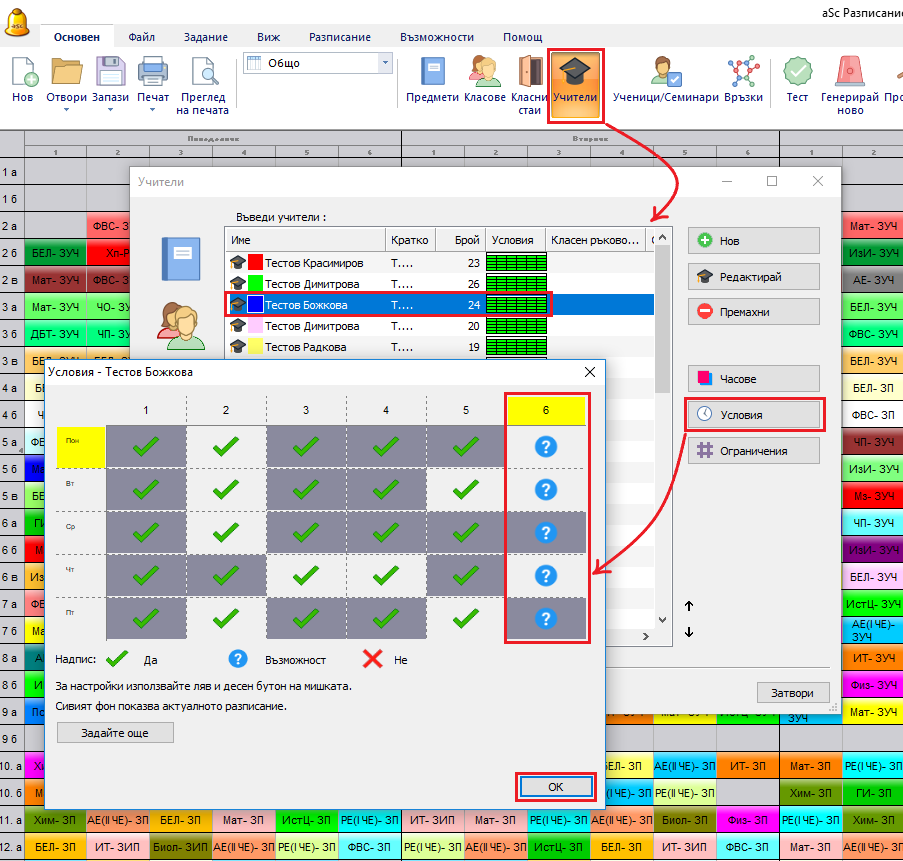Screen dimensions: 903x861
Task: Click blue color swatch of Тестов Божкова
Action: pos(255,305)
